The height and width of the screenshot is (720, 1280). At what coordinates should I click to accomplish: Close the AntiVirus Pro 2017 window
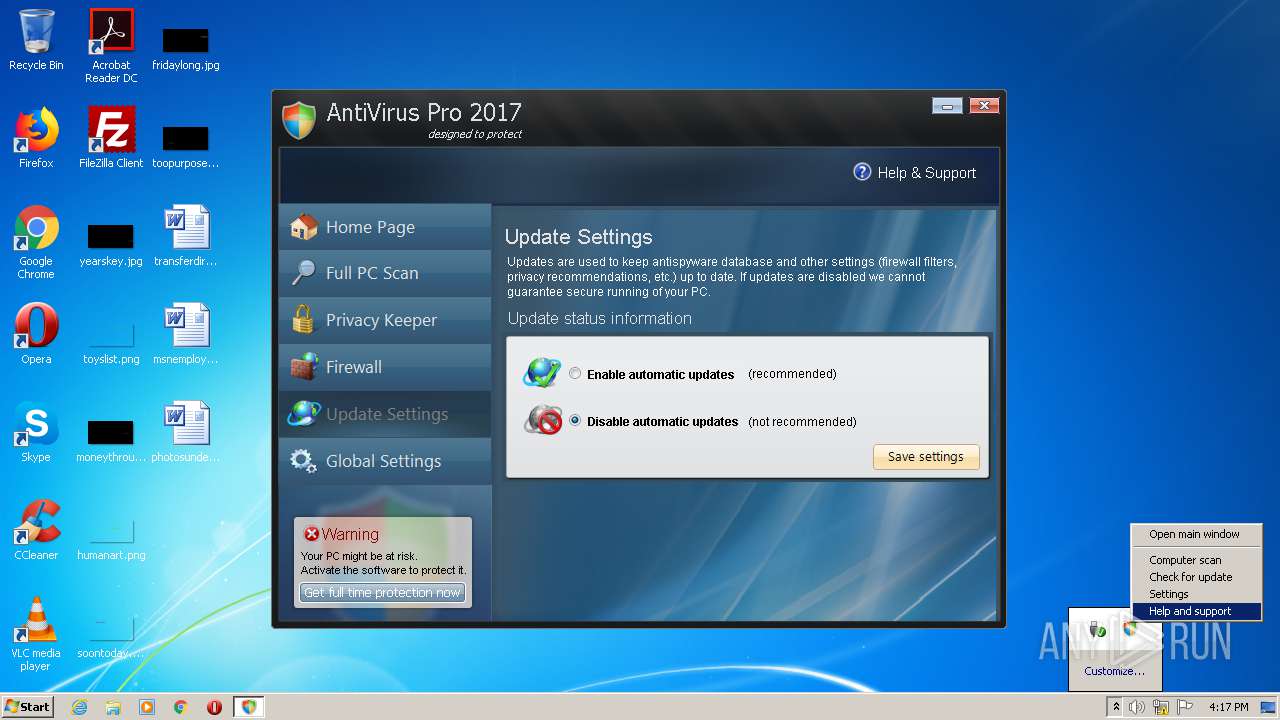984,105
